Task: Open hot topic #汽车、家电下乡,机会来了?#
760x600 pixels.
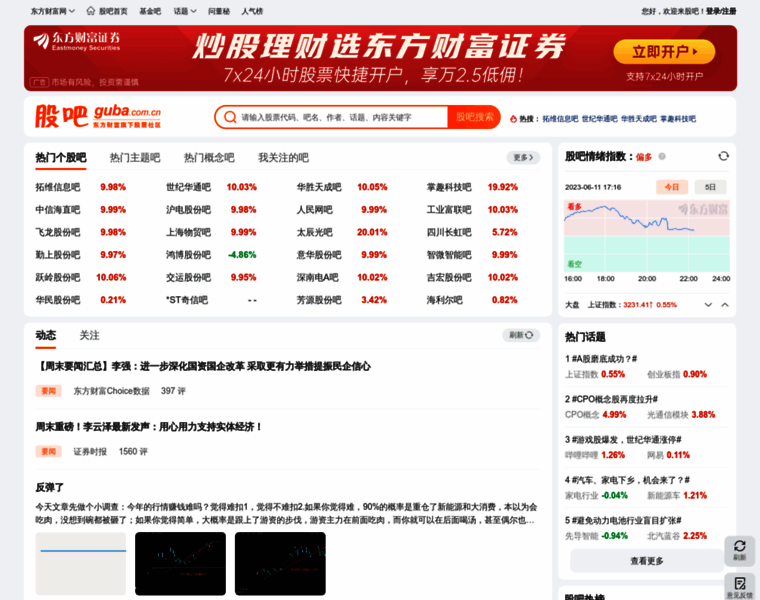Action: (x=627, y=480)
